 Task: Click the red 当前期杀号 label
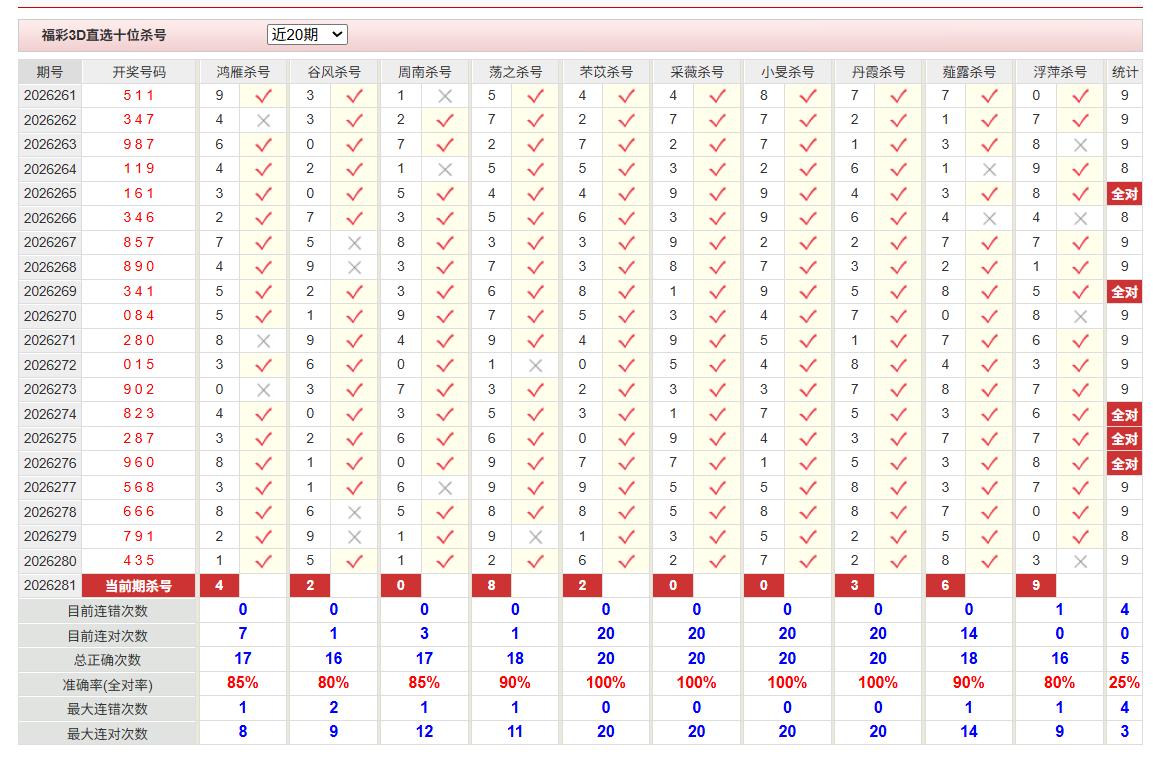[138, 586]
